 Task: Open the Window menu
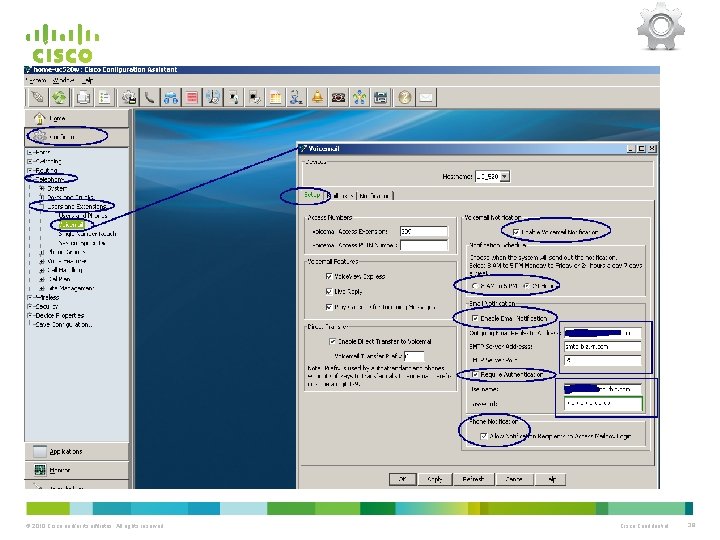pyautogui.click(x=63, y=80)
